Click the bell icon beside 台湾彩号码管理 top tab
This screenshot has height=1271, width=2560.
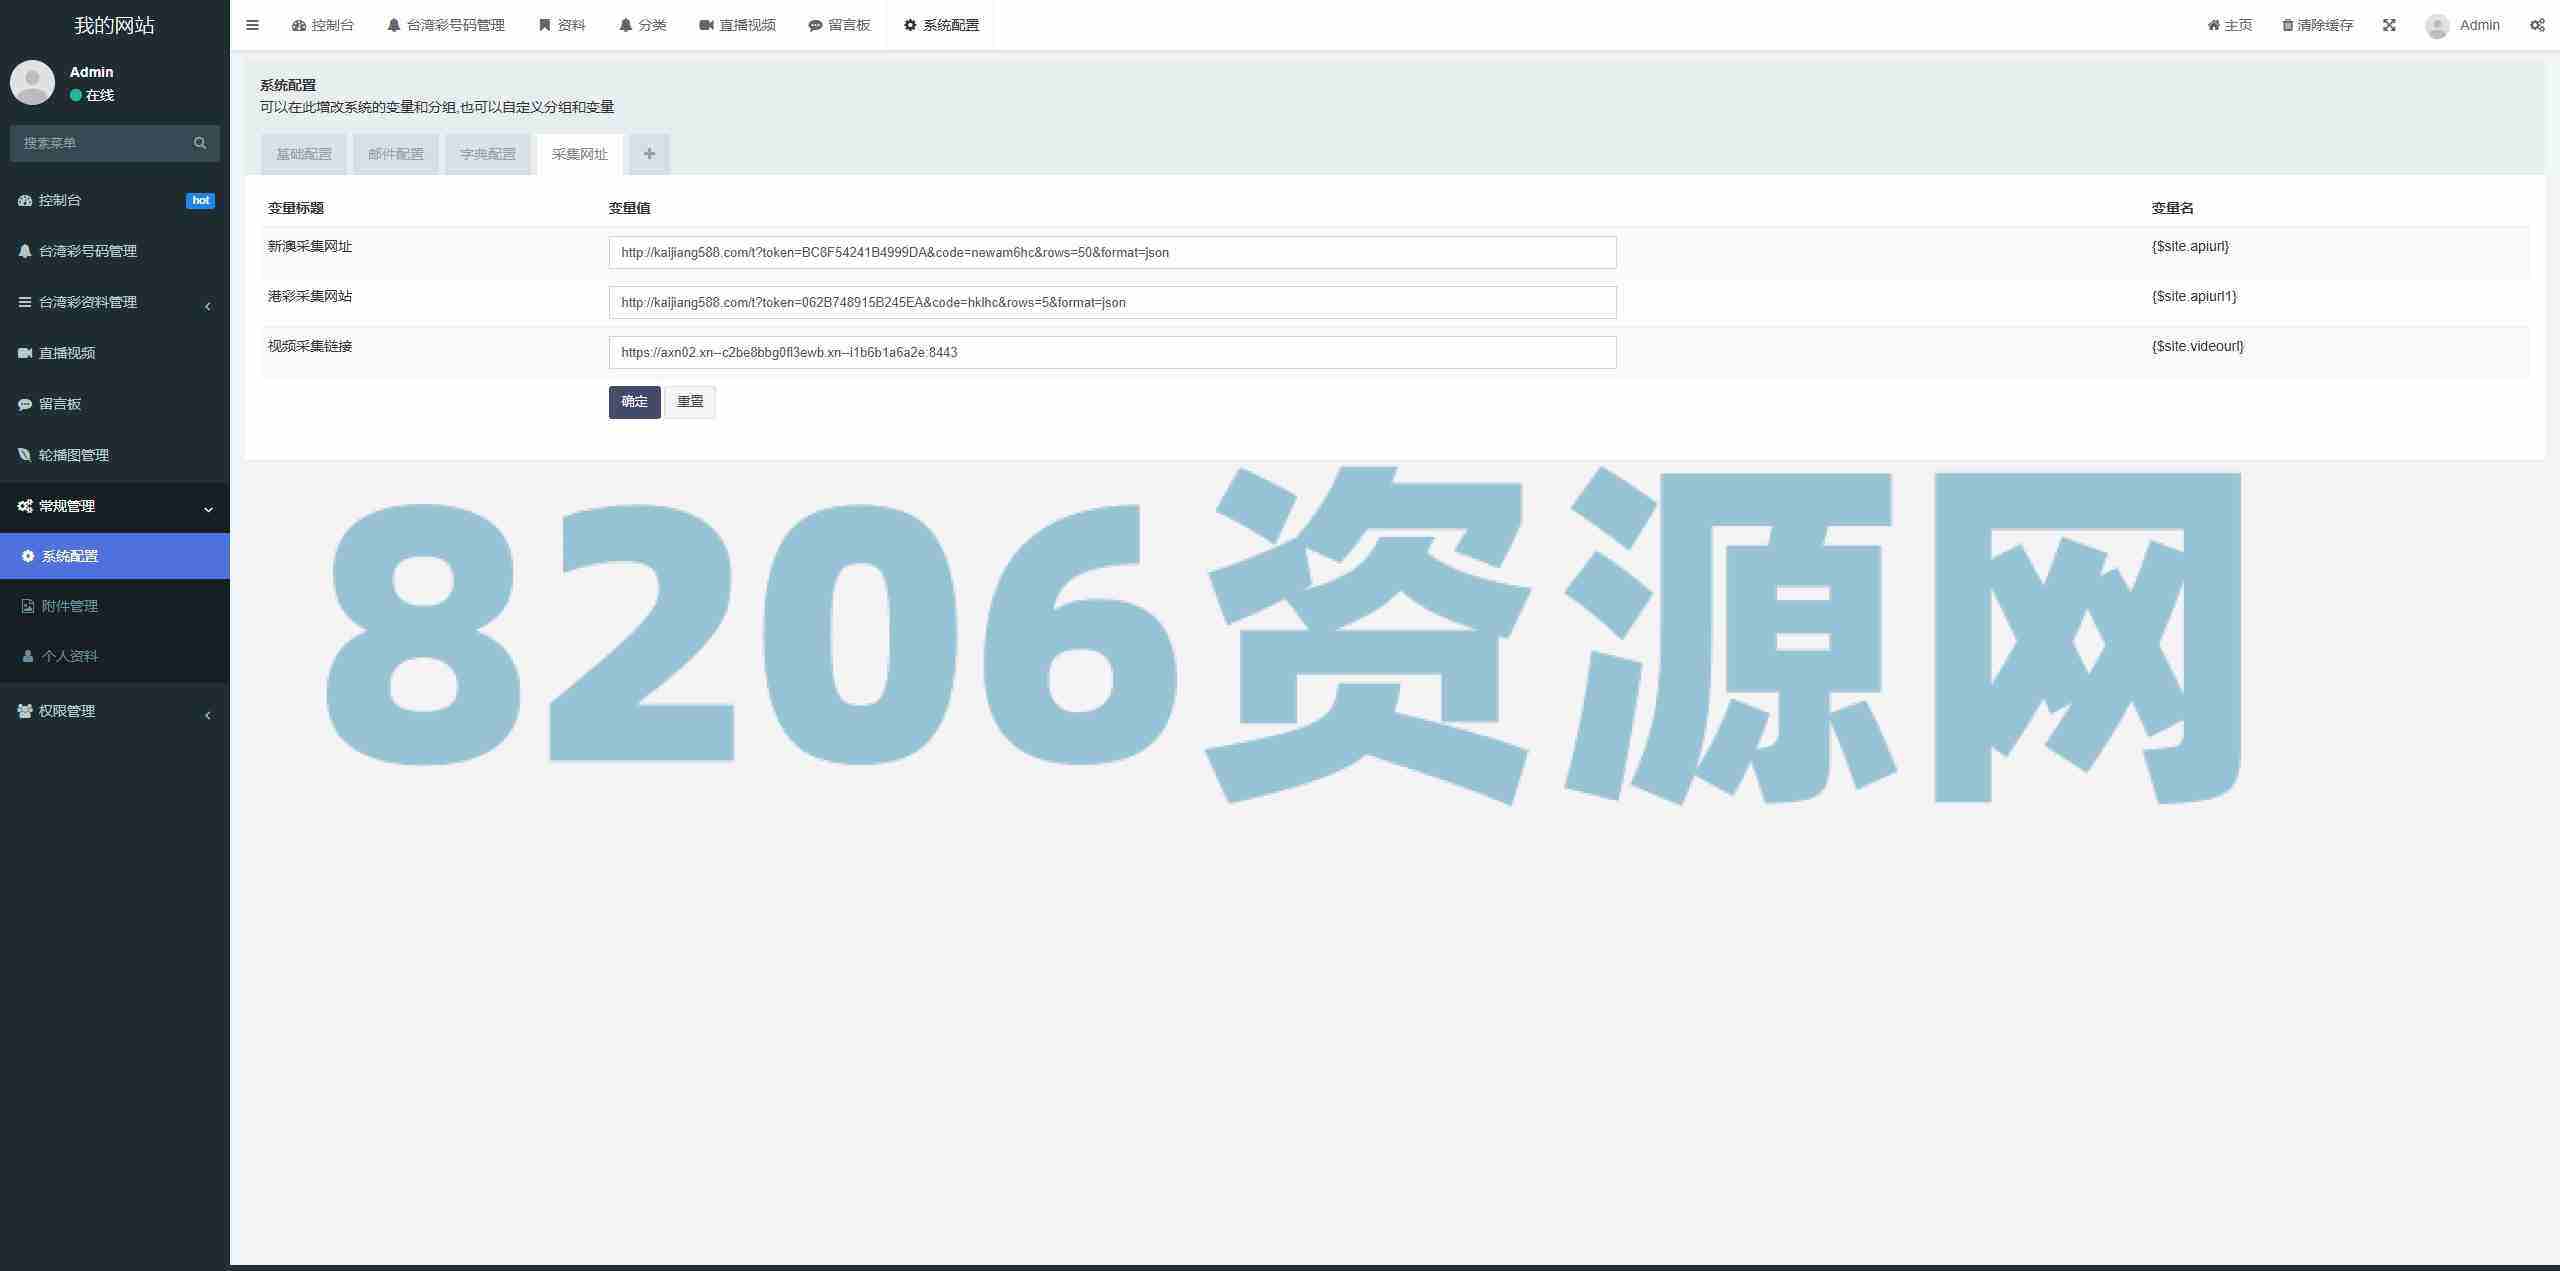(x=394, y=25)
